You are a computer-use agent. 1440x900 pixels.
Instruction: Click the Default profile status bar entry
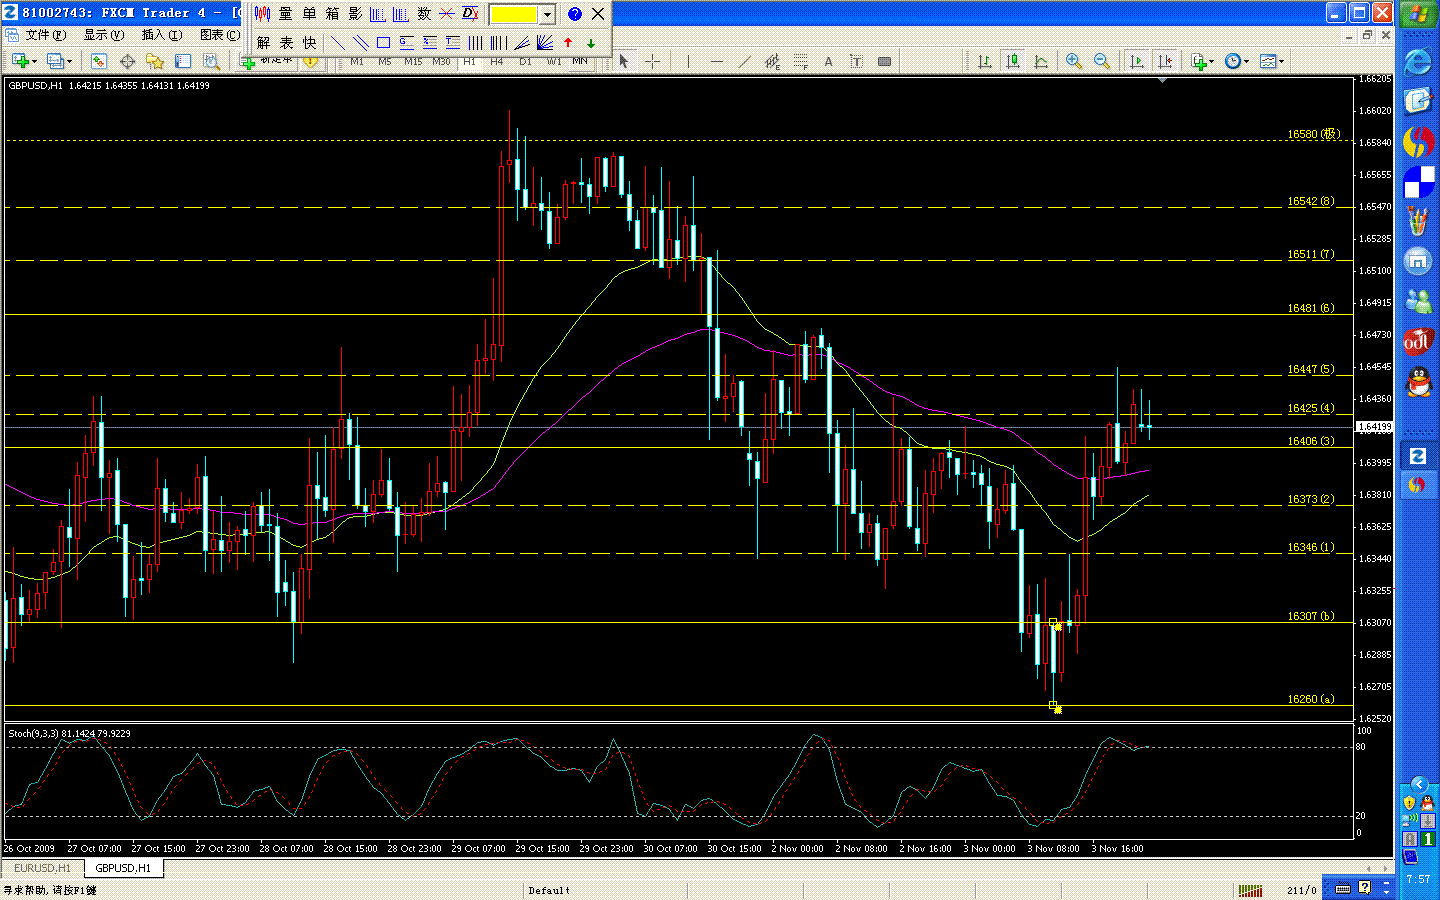[549, 890]
